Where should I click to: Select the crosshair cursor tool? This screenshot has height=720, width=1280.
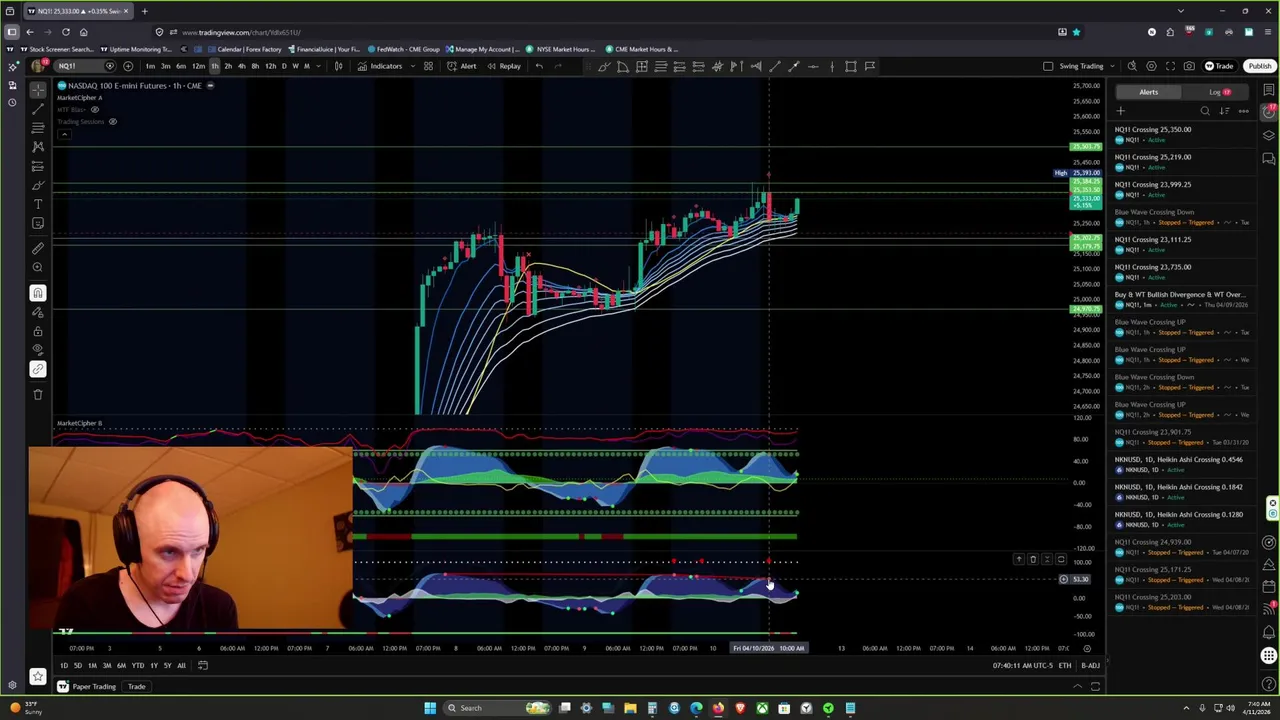38,90
